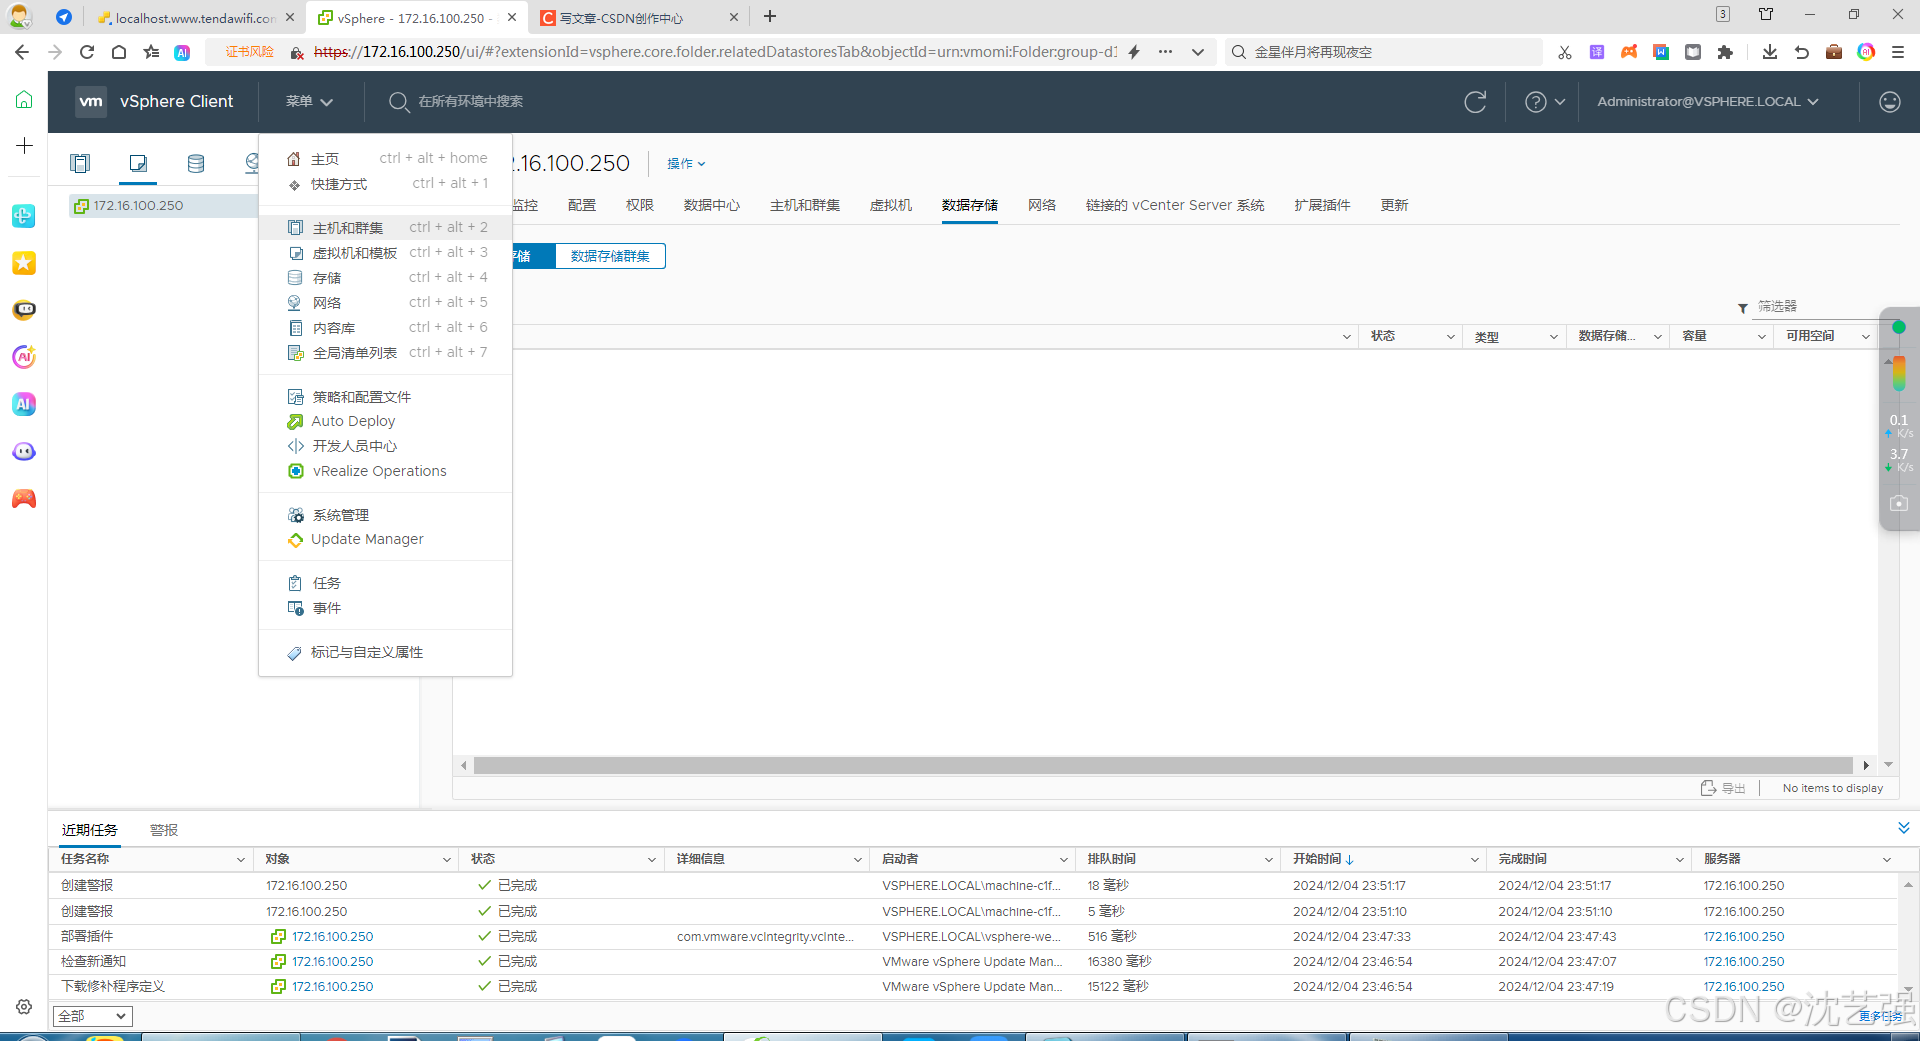Open Free Space column filter chevron
This screenshot has width=1920, height=1041.
point(1865,337)
